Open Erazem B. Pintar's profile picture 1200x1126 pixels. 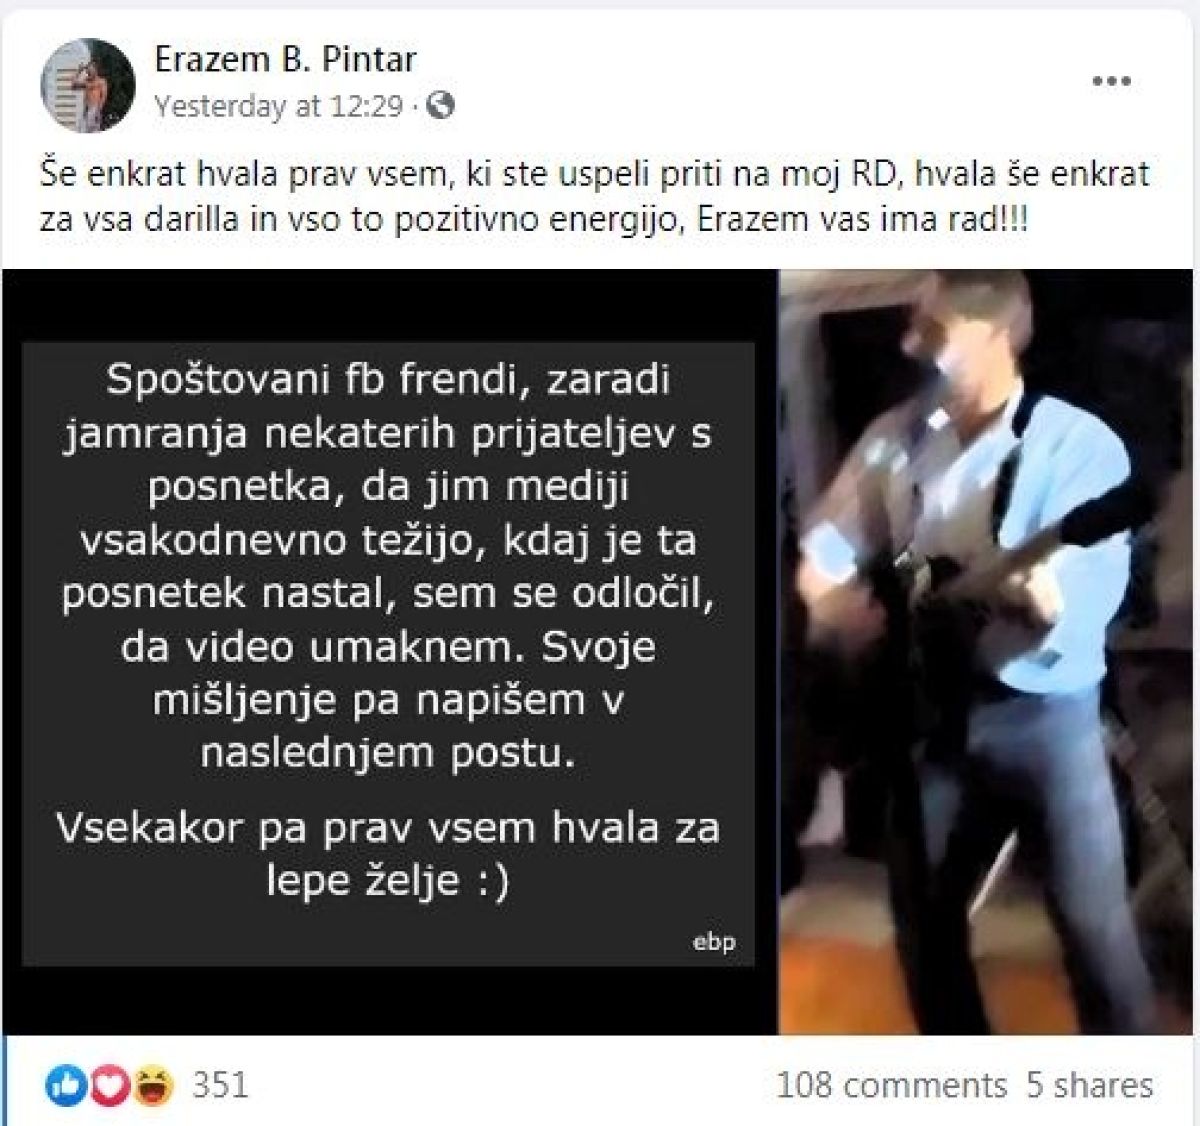[x=87, y=87]
